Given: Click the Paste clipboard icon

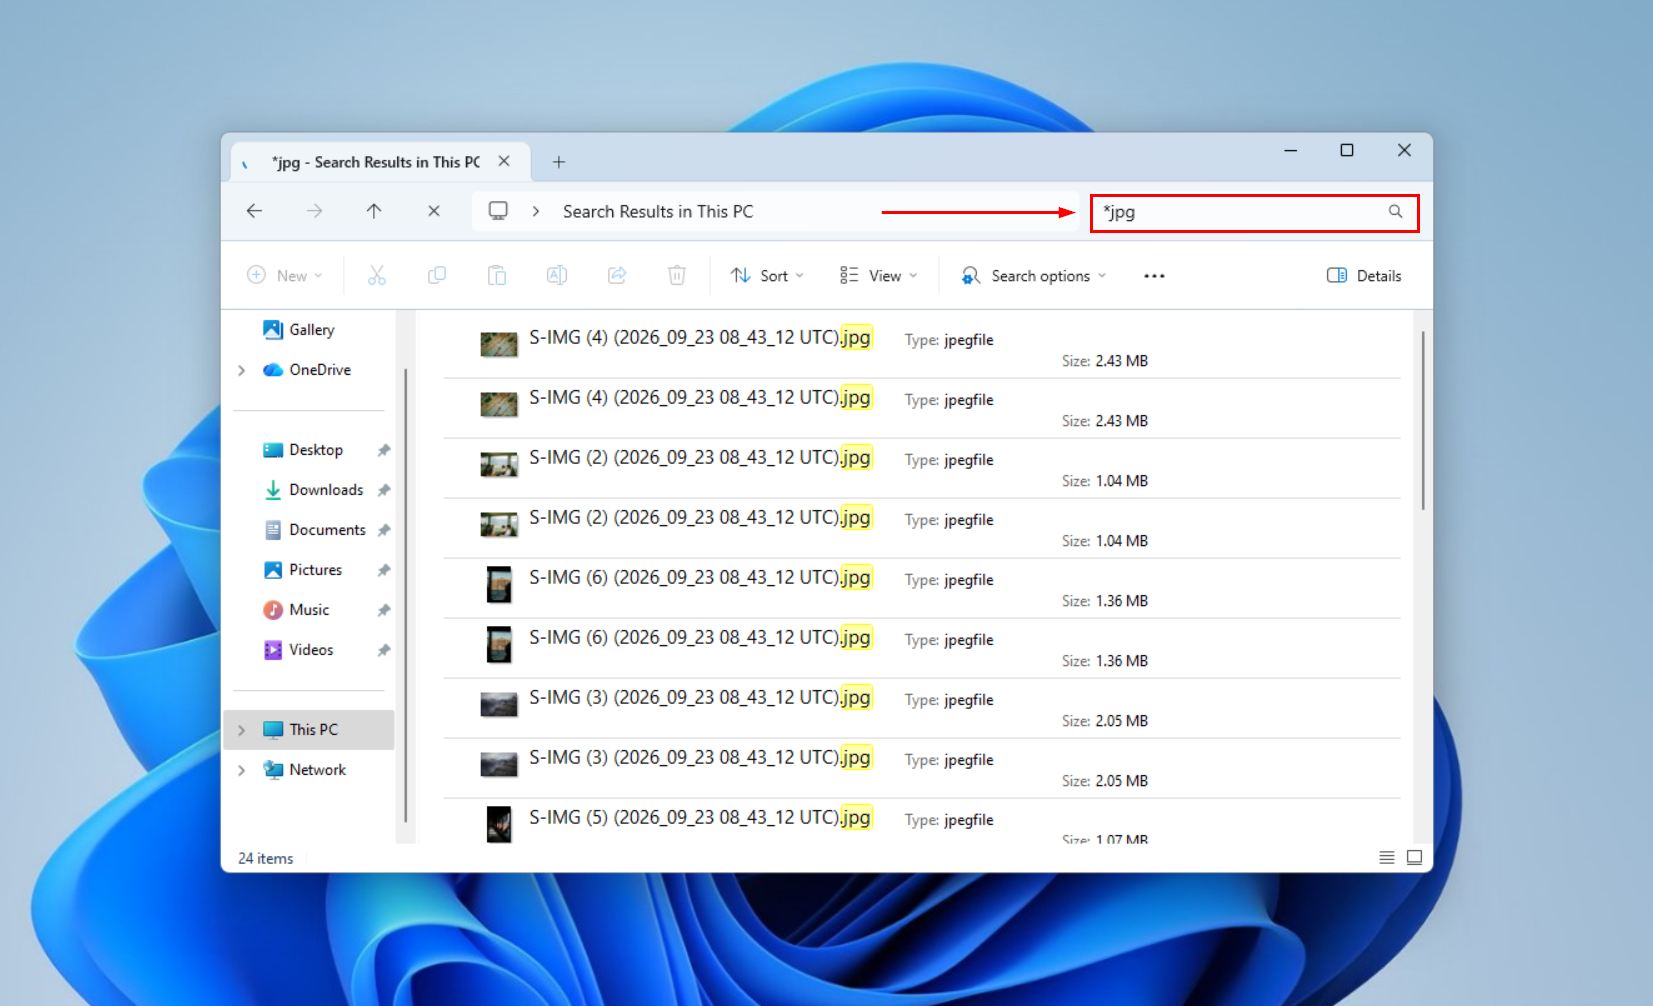Looking at the screenshot, I should [x=497, y=275].
